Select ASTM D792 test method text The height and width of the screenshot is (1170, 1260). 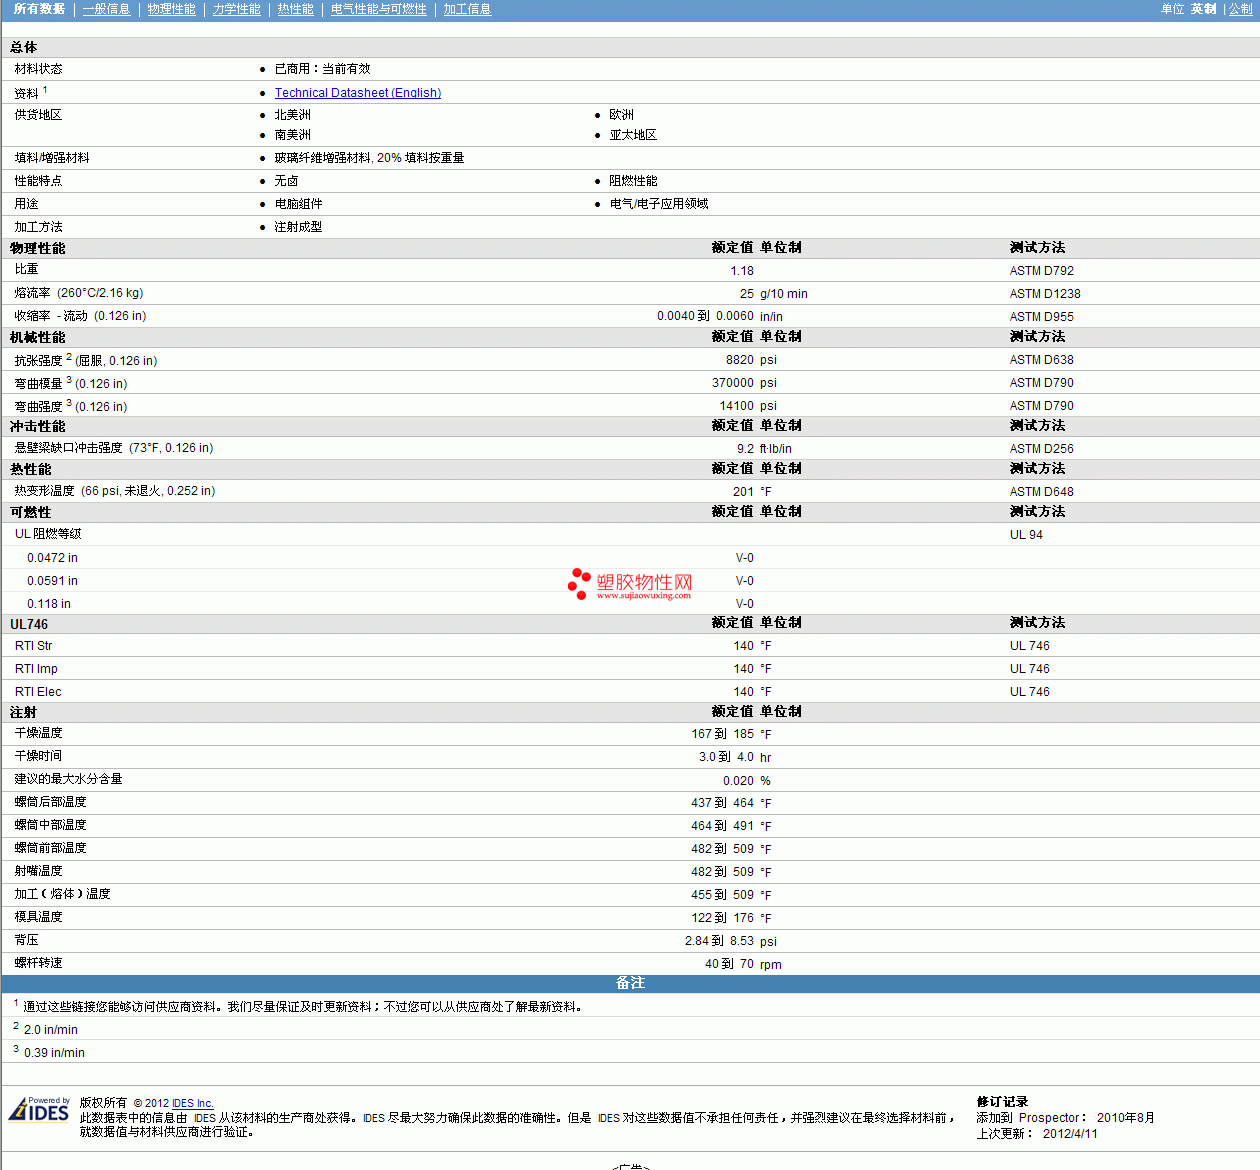coord(1042,271)
